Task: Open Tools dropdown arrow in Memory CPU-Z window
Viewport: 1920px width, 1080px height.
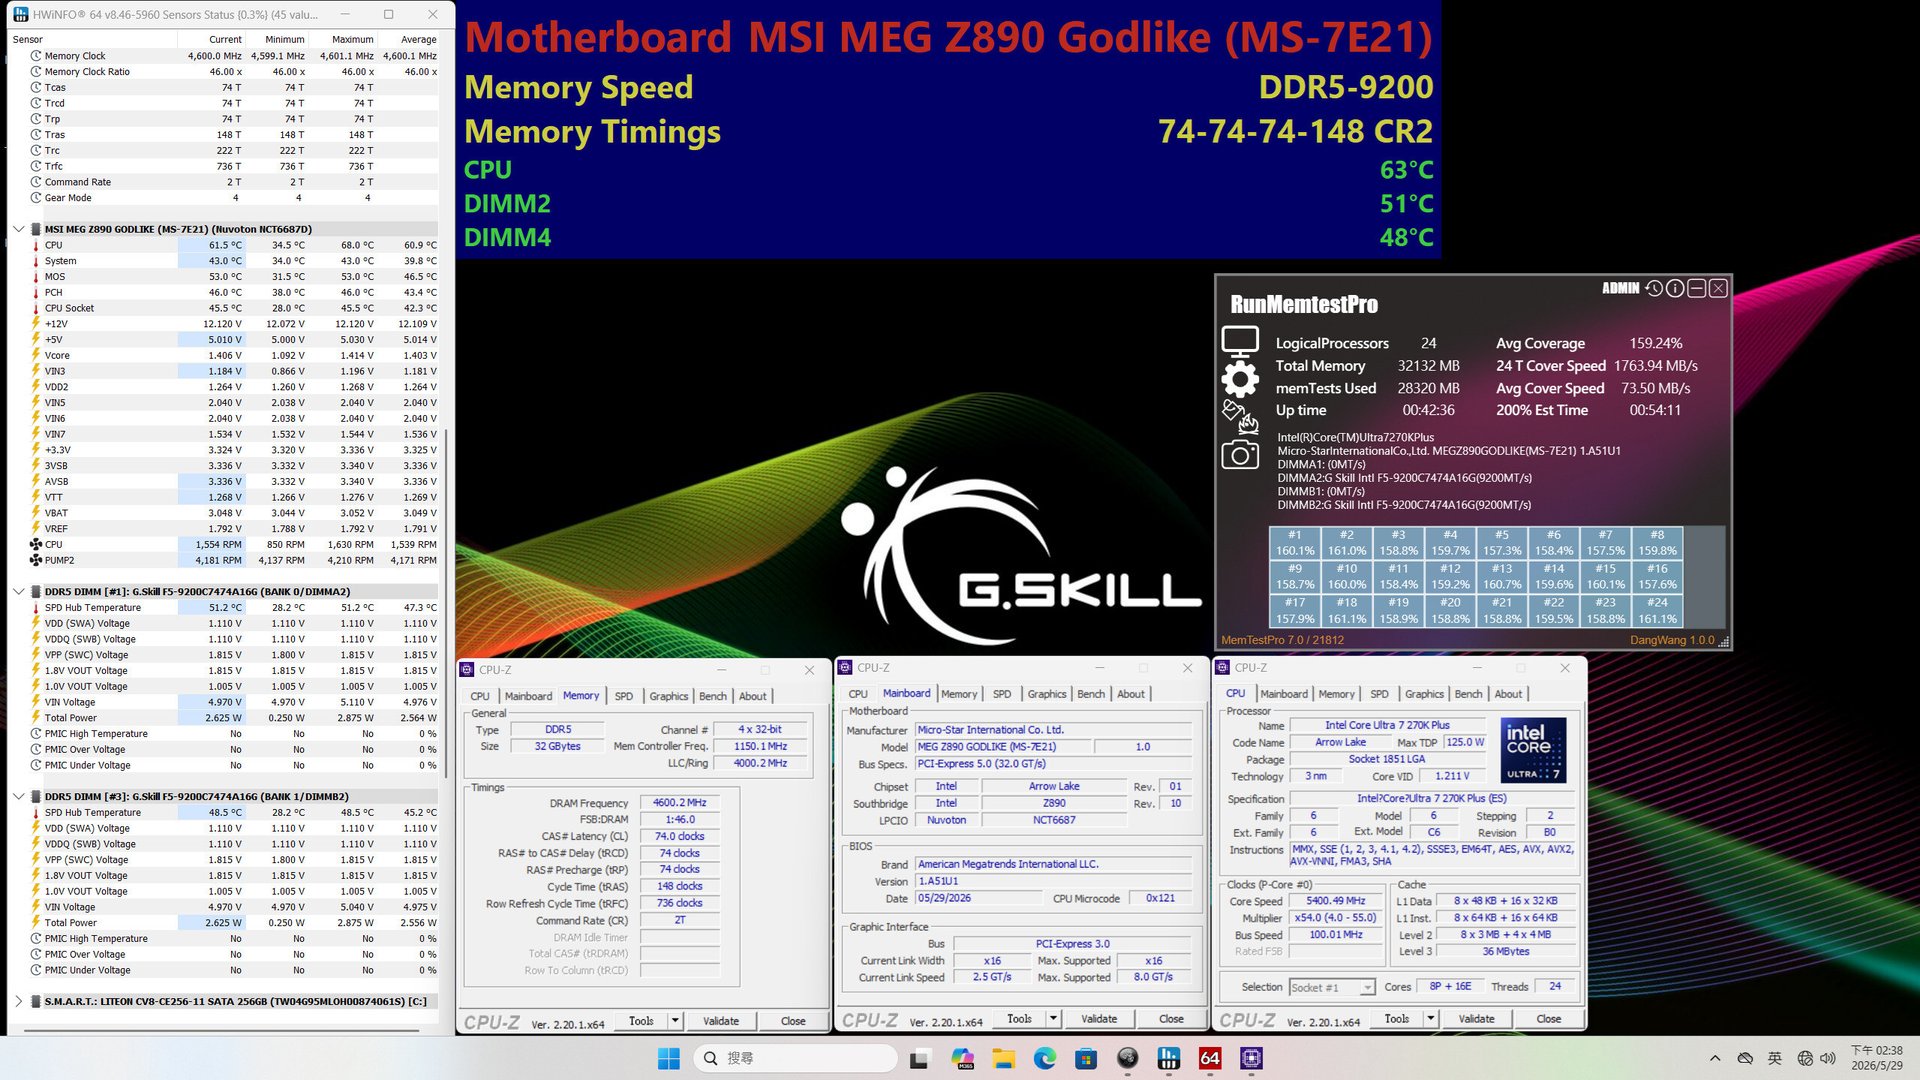Action: 675,1021
